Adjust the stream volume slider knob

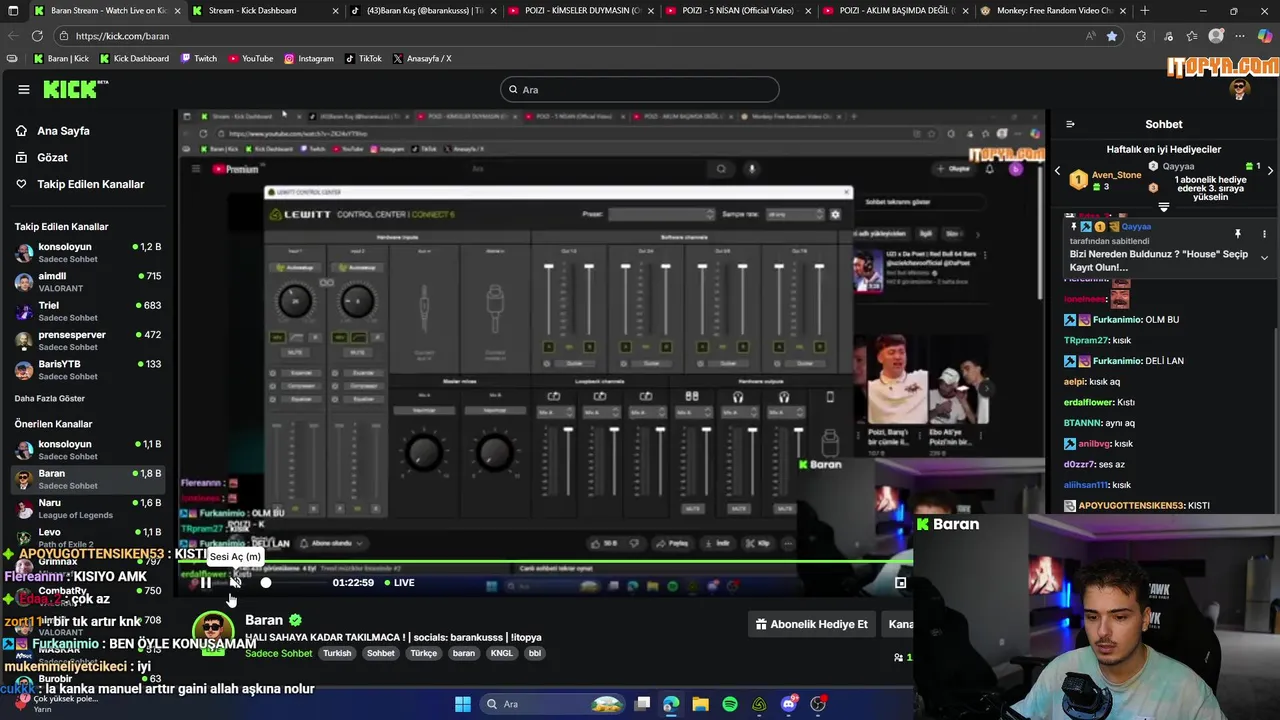pos(266,583)
